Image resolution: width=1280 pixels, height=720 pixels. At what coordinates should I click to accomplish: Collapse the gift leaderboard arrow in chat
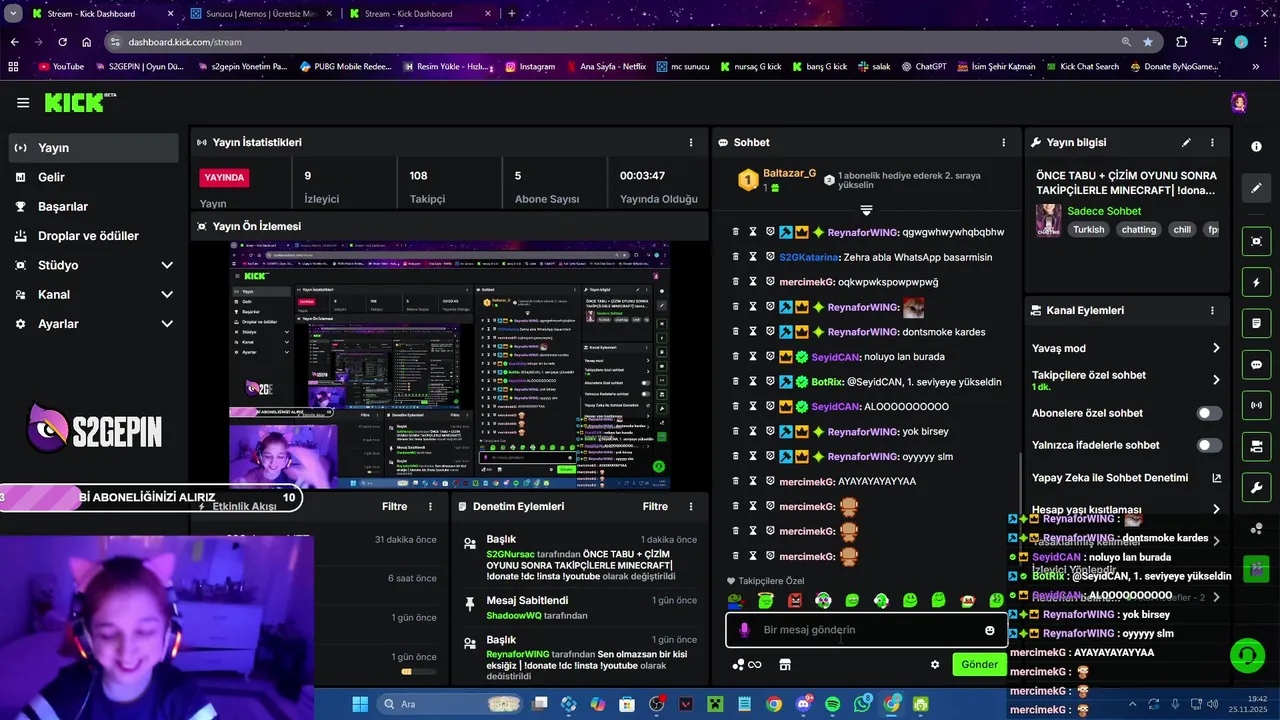(x=866, y=210)
